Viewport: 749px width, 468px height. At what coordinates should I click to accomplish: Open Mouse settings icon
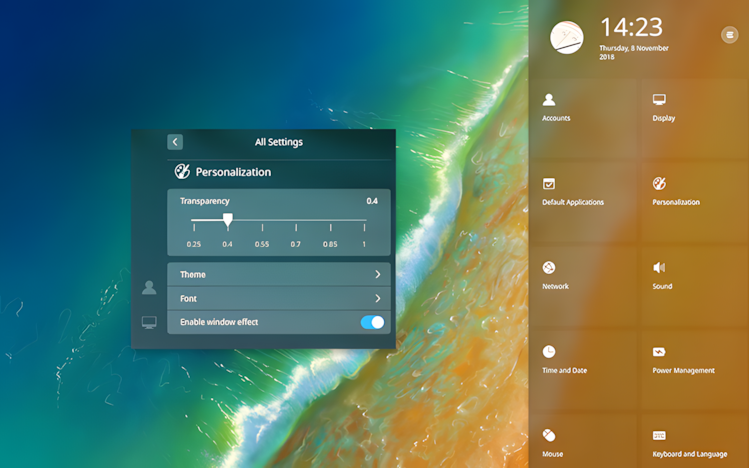point(549,435)
